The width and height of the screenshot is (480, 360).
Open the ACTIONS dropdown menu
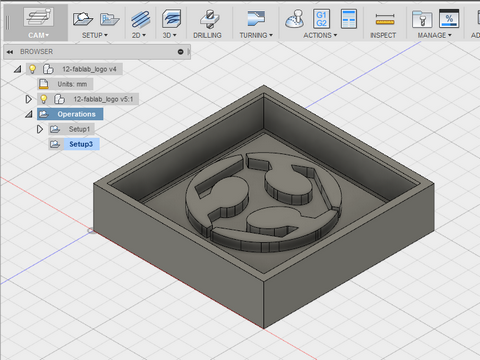[x=320, y=35]
